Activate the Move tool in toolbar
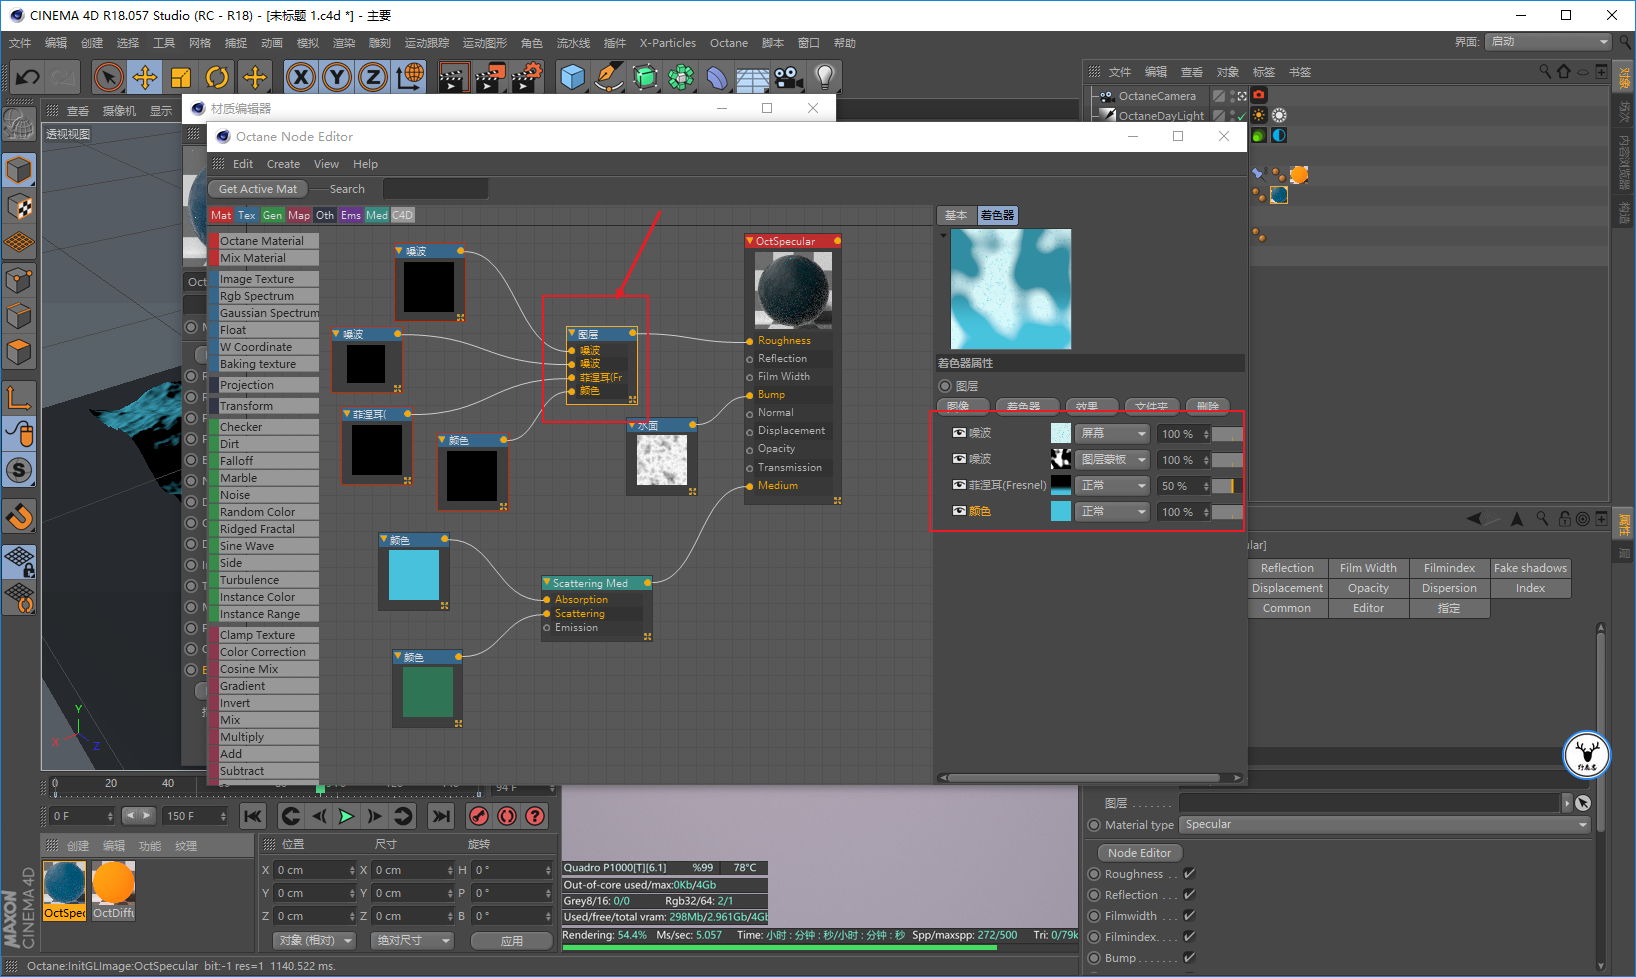Image resolution: width=1636 pixels, height=977 pixels. (x=145, y=77)
